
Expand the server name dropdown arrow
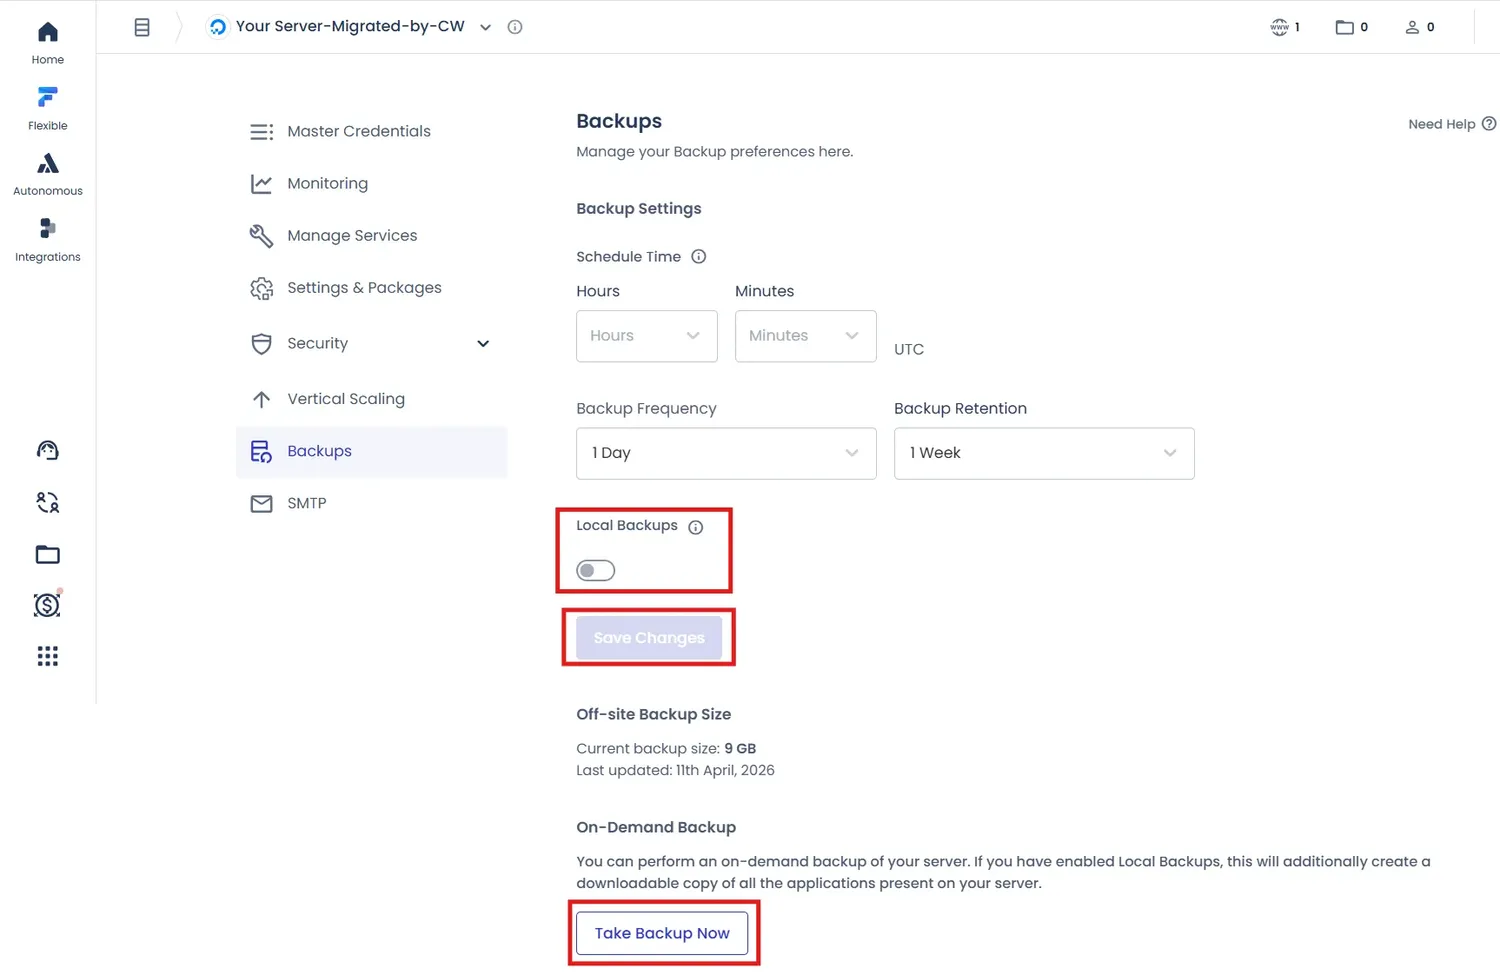click(485, 27)
